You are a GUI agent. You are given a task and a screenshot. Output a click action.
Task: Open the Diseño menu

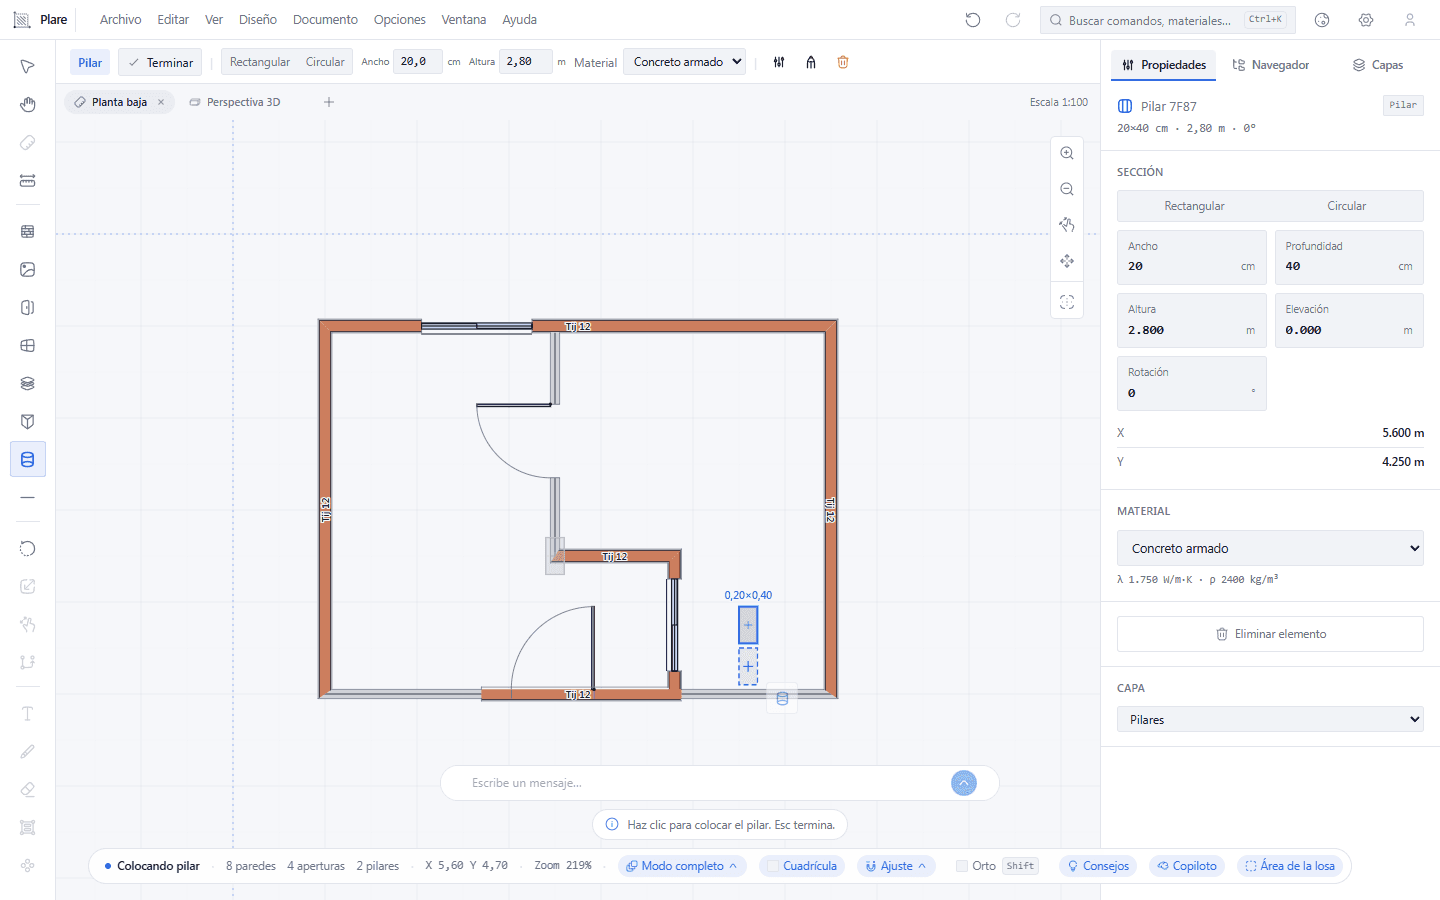tap(258, 20)
